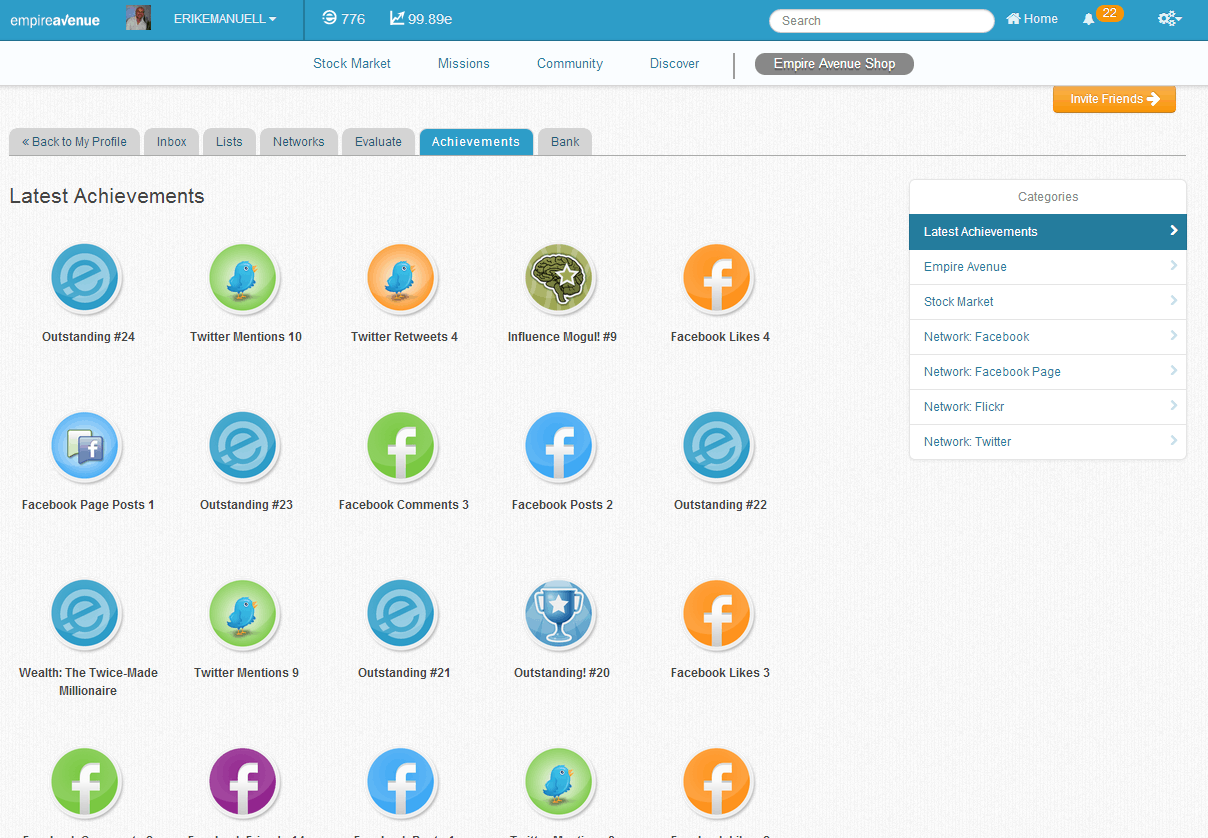The width and height of the screenshot is (1208, 838).
Task: Open the Twice-Made Millionaire wealth badge
Action: click(x=86, y=614)
